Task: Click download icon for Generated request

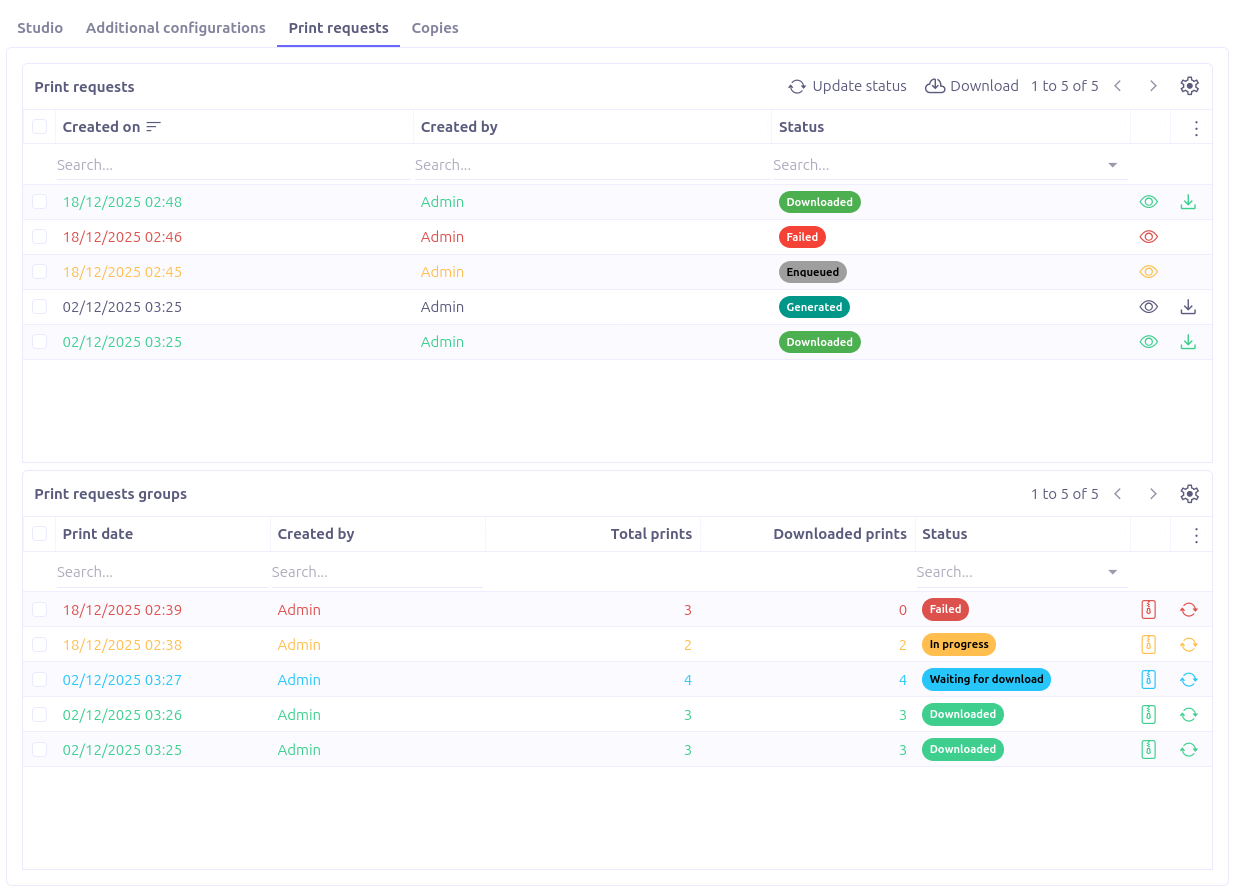Action: click(x=1188, y=307)
